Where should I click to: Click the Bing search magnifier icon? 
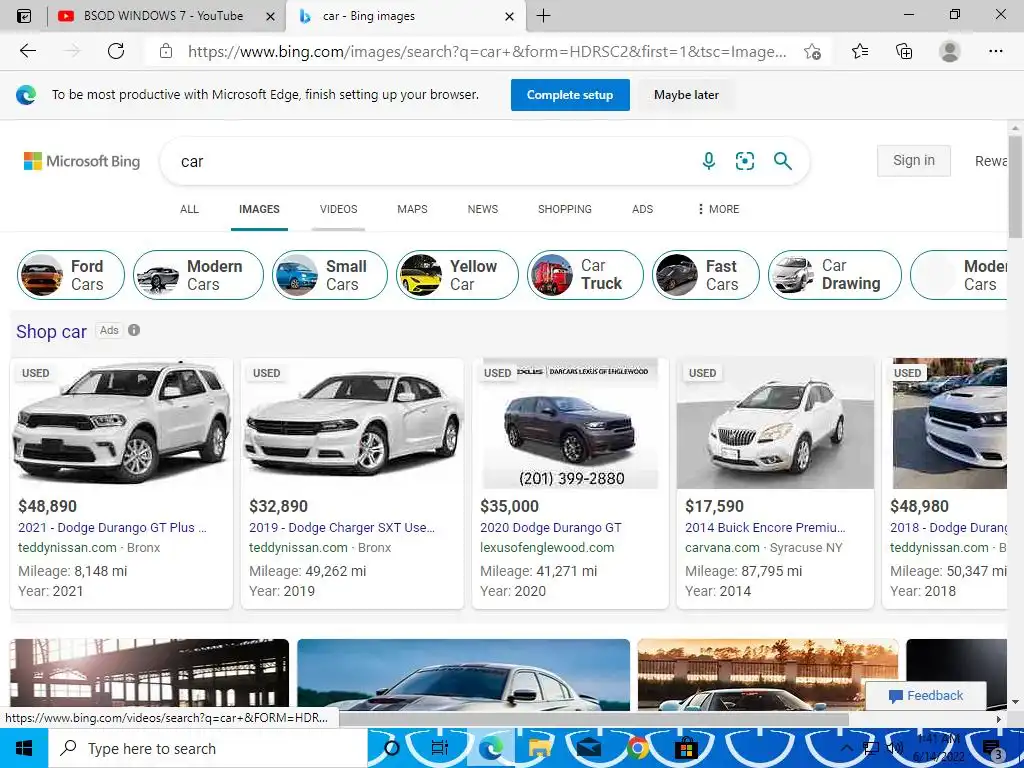(x=782, y=161)
